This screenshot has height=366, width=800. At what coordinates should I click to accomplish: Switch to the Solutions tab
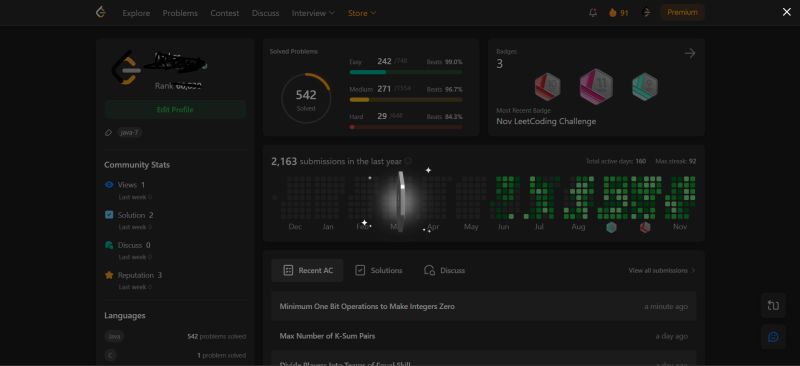(379, 271)
